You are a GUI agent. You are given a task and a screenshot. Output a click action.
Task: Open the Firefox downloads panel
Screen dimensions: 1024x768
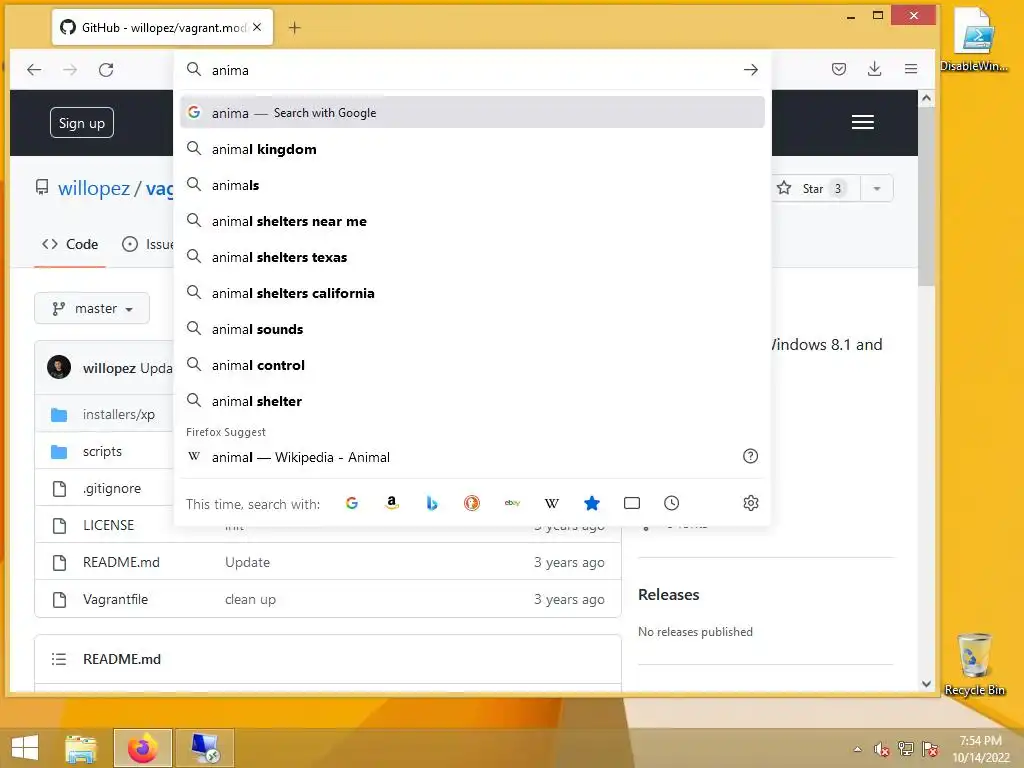[x=874, y=69]
